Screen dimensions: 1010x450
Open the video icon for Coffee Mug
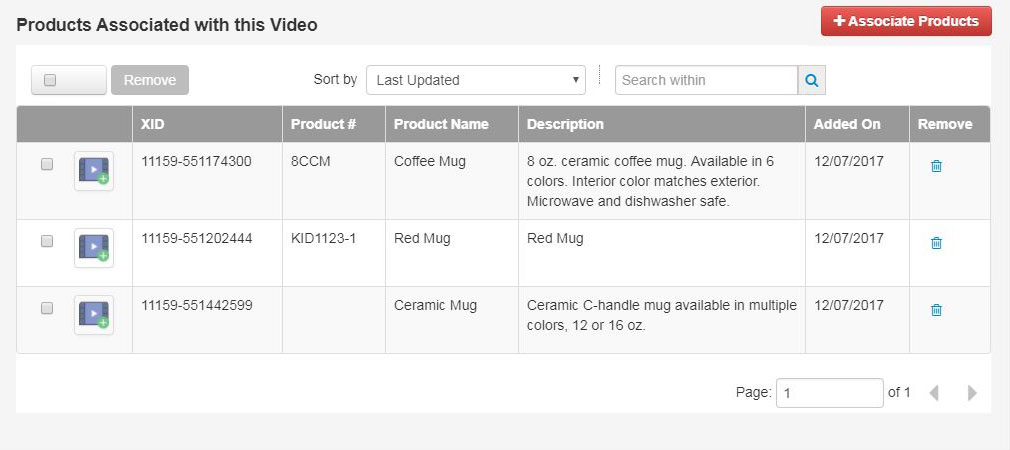(x=94, y=171)
